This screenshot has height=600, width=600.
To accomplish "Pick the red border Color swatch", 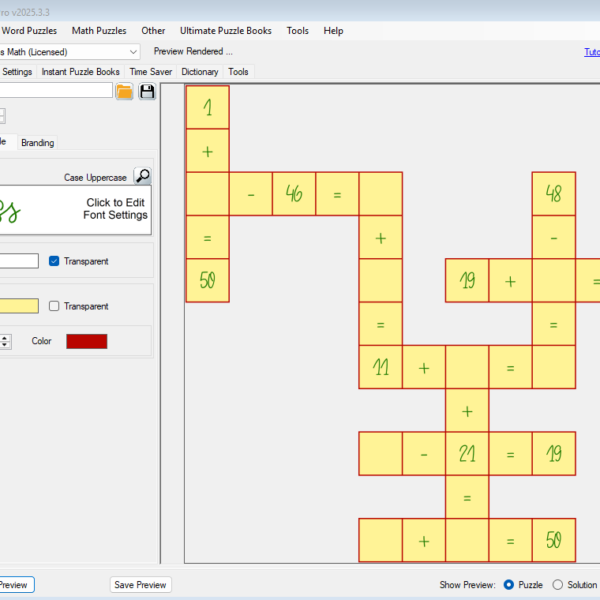I will (x=86, y=341).
